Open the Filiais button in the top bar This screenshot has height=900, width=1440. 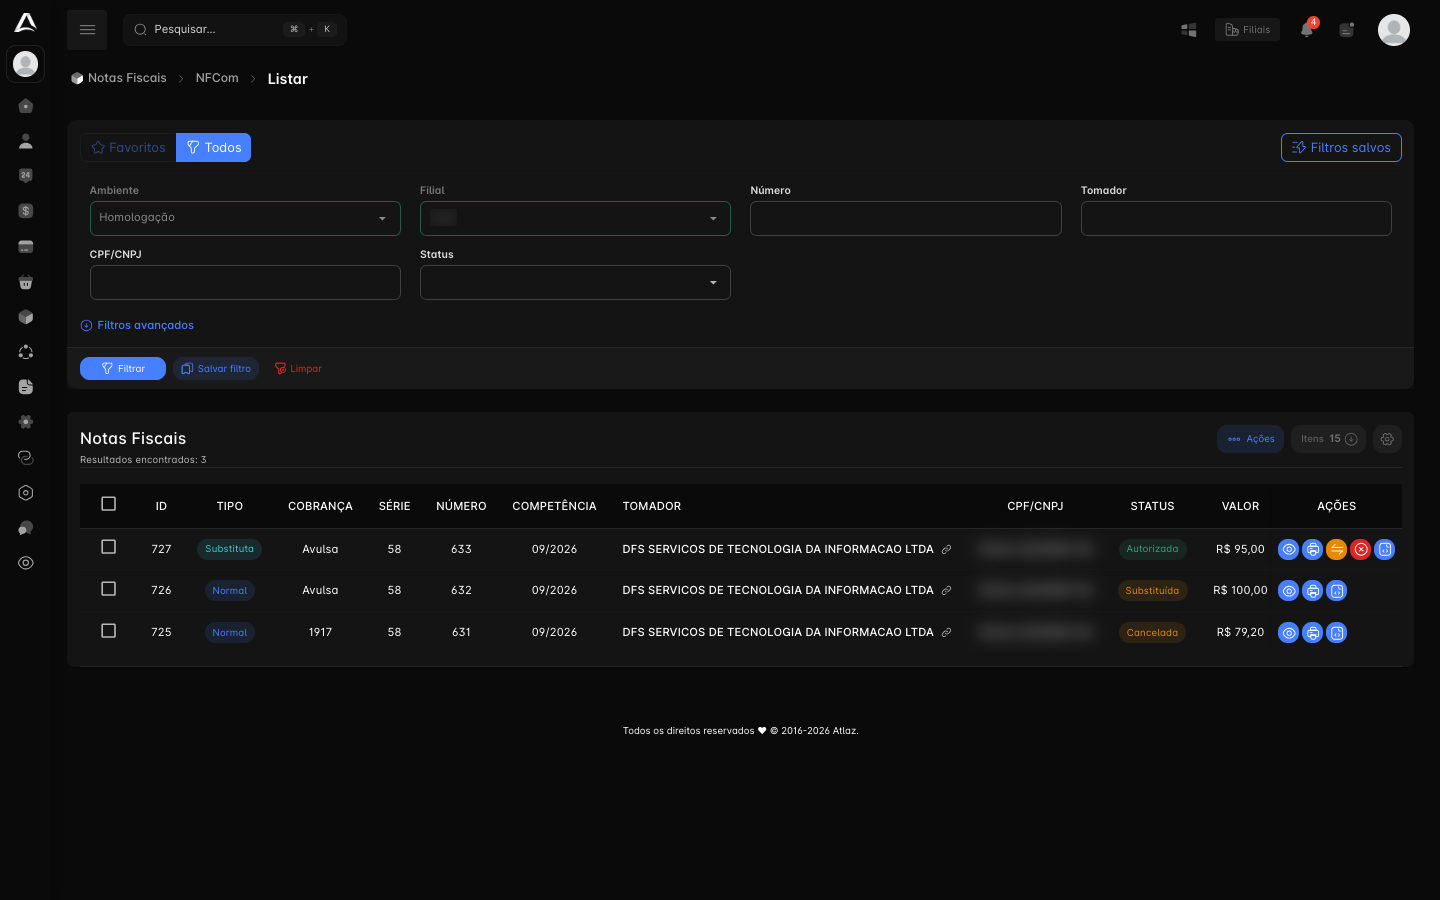coord(1247,30)
